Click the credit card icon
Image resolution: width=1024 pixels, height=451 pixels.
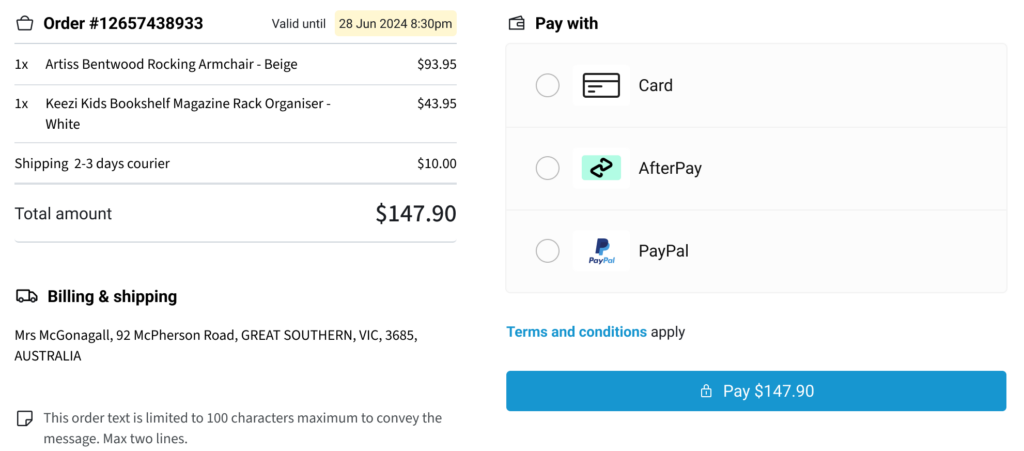601,86
